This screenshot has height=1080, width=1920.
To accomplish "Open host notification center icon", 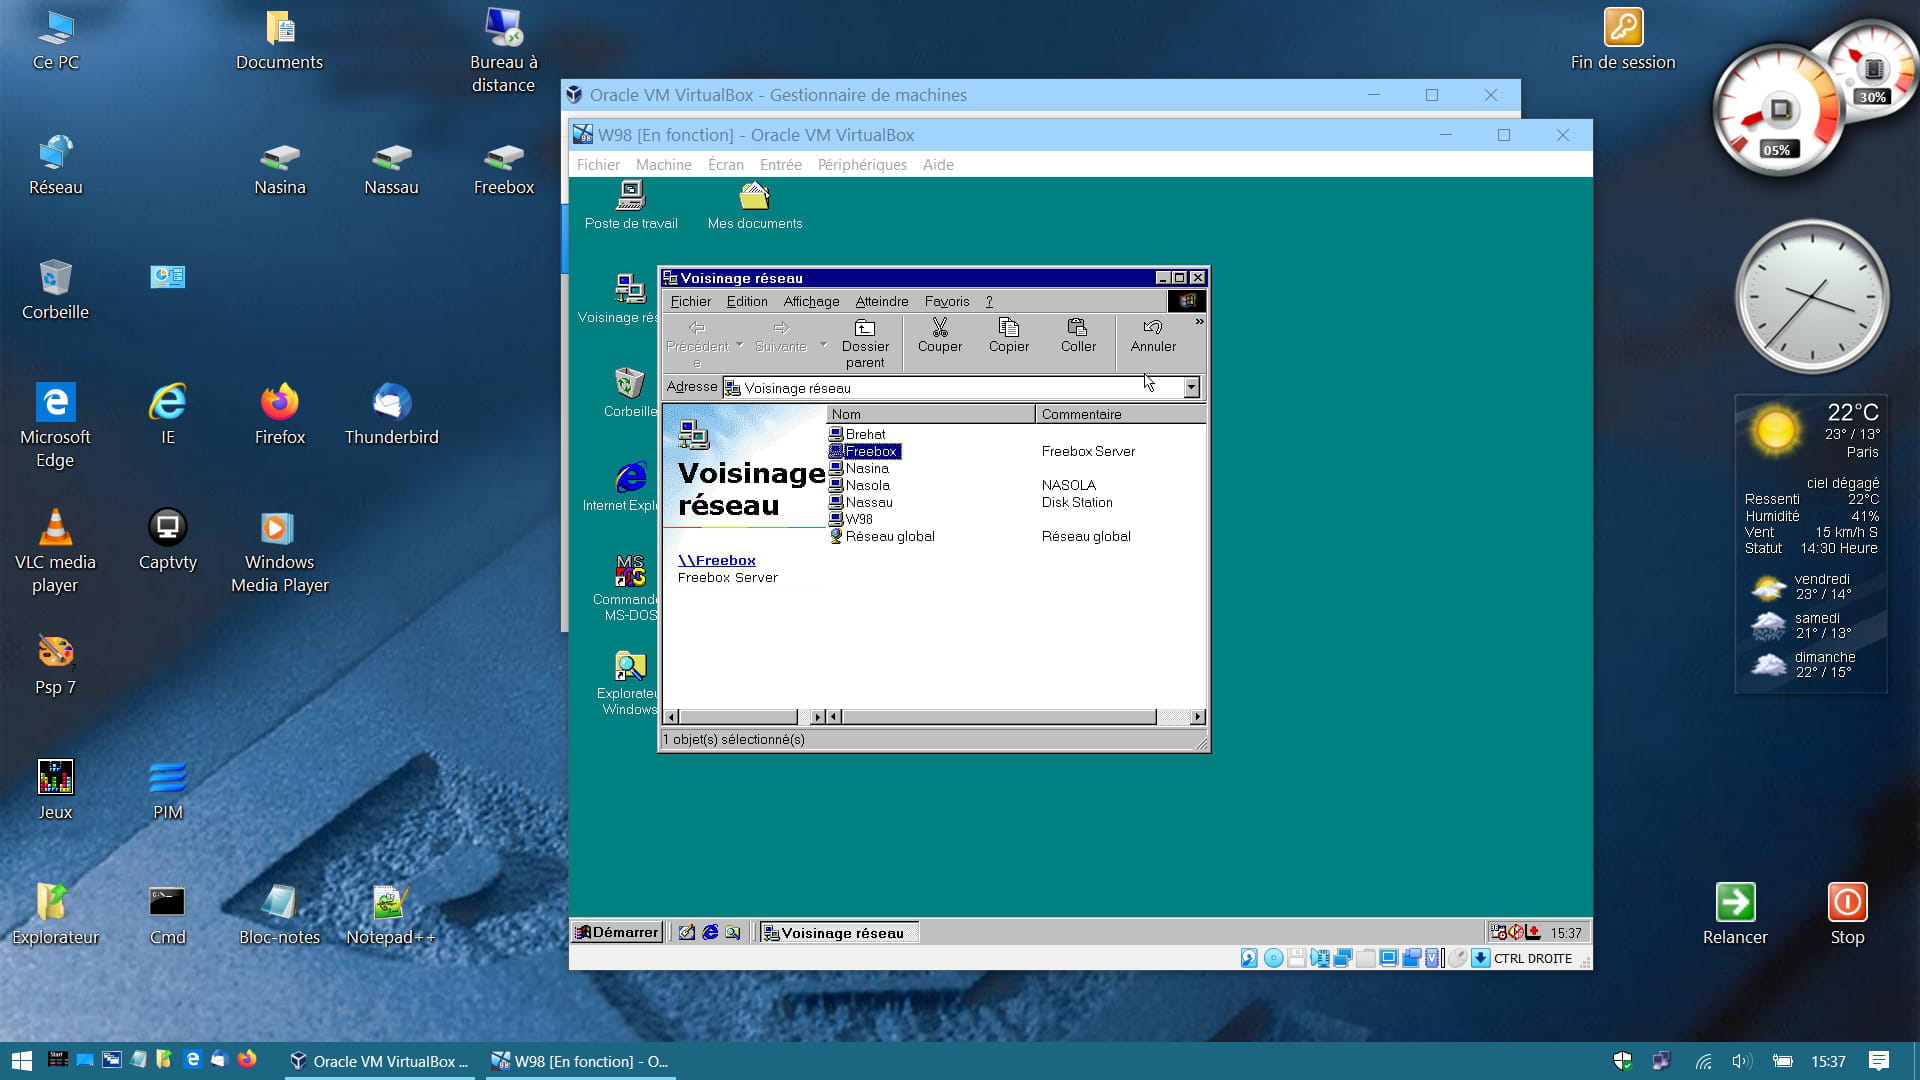I will coord(1879,1061).
